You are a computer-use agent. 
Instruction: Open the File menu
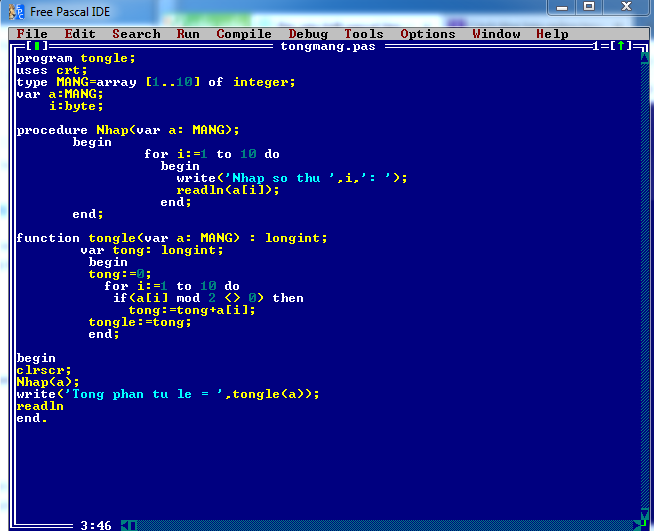click(x=32, y=34)
